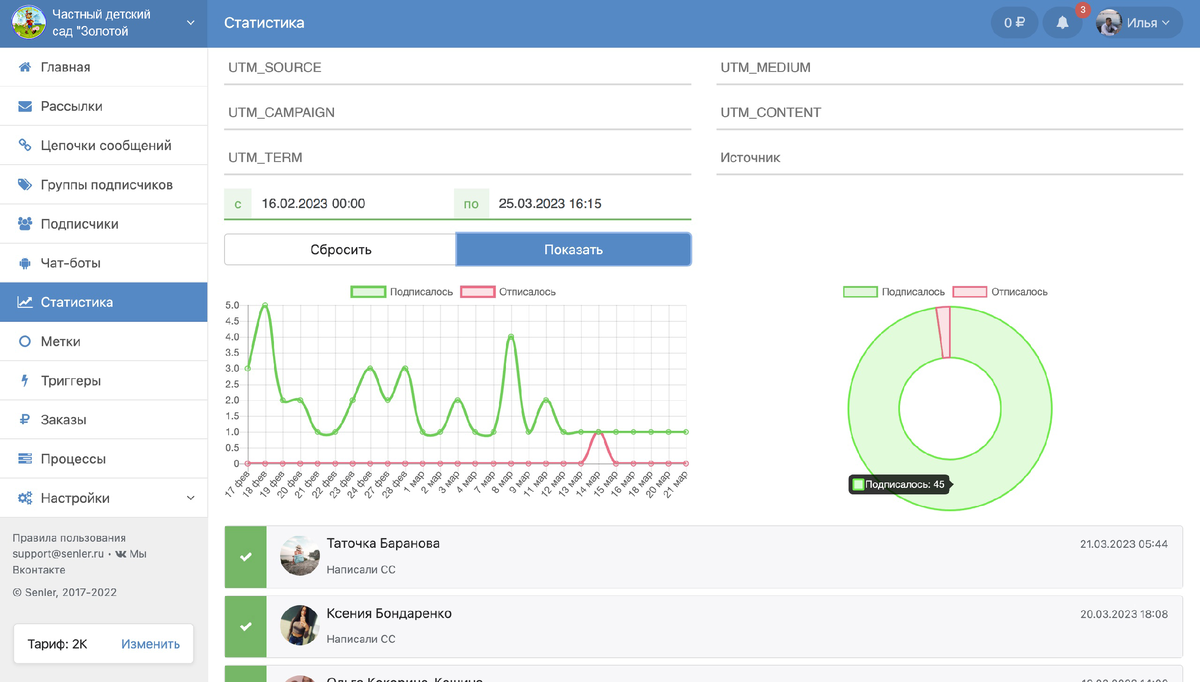This screenshot has width=1200, height=682.
Task: Open Подписчики in sidebar menu
Action: [104, 224]
